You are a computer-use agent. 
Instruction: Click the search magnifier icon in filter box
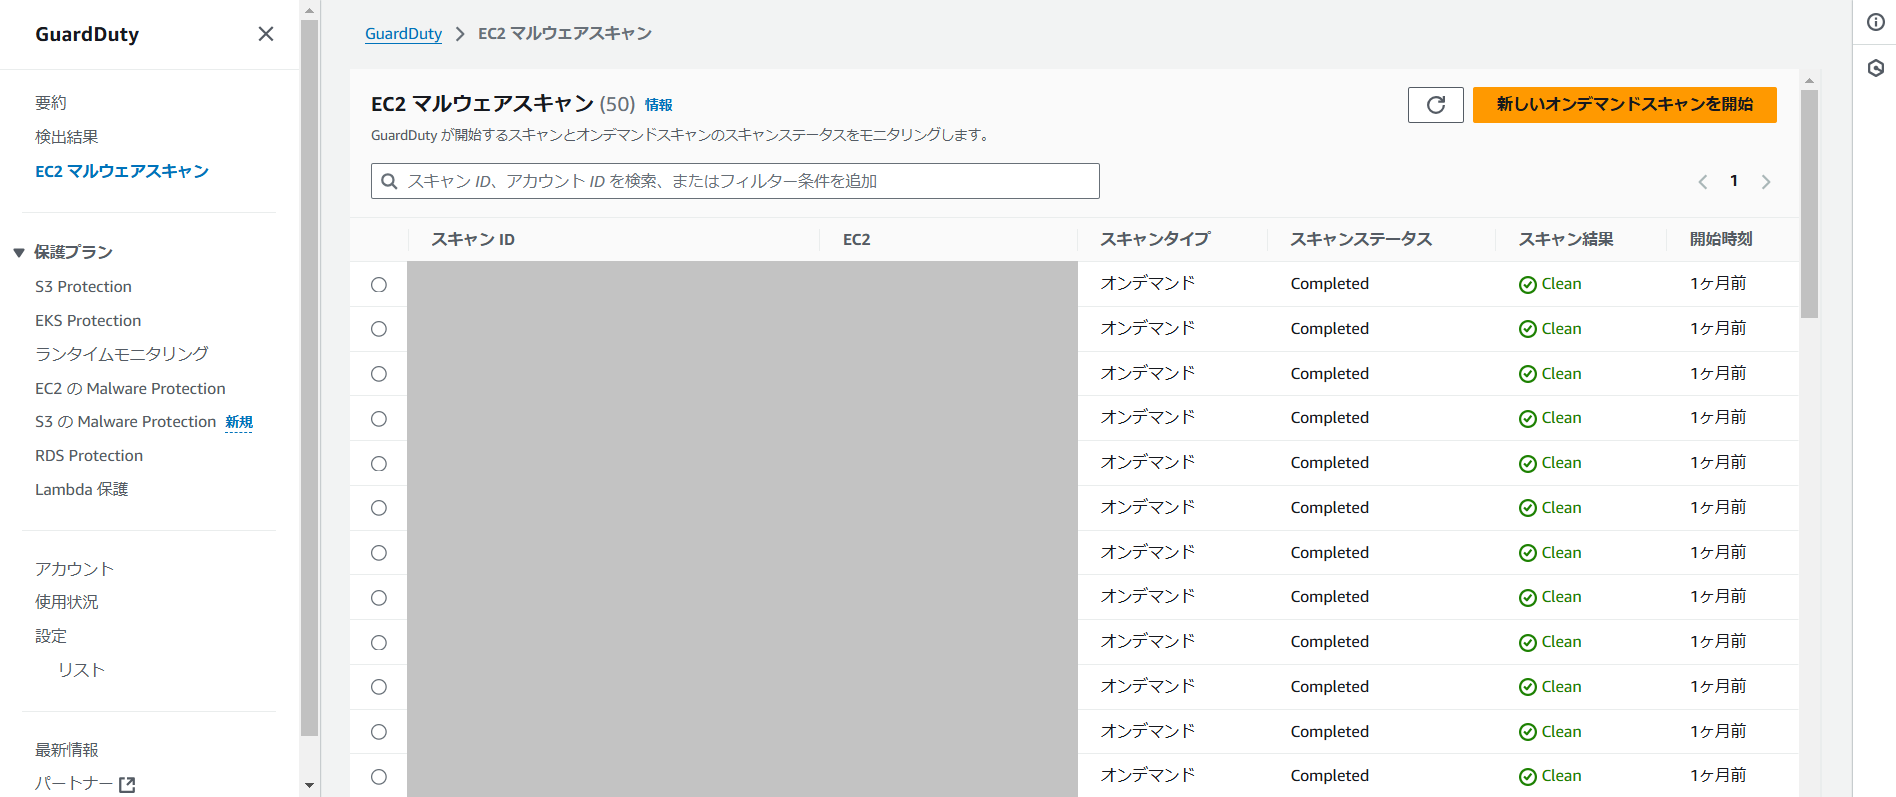(x=390, y=181)
